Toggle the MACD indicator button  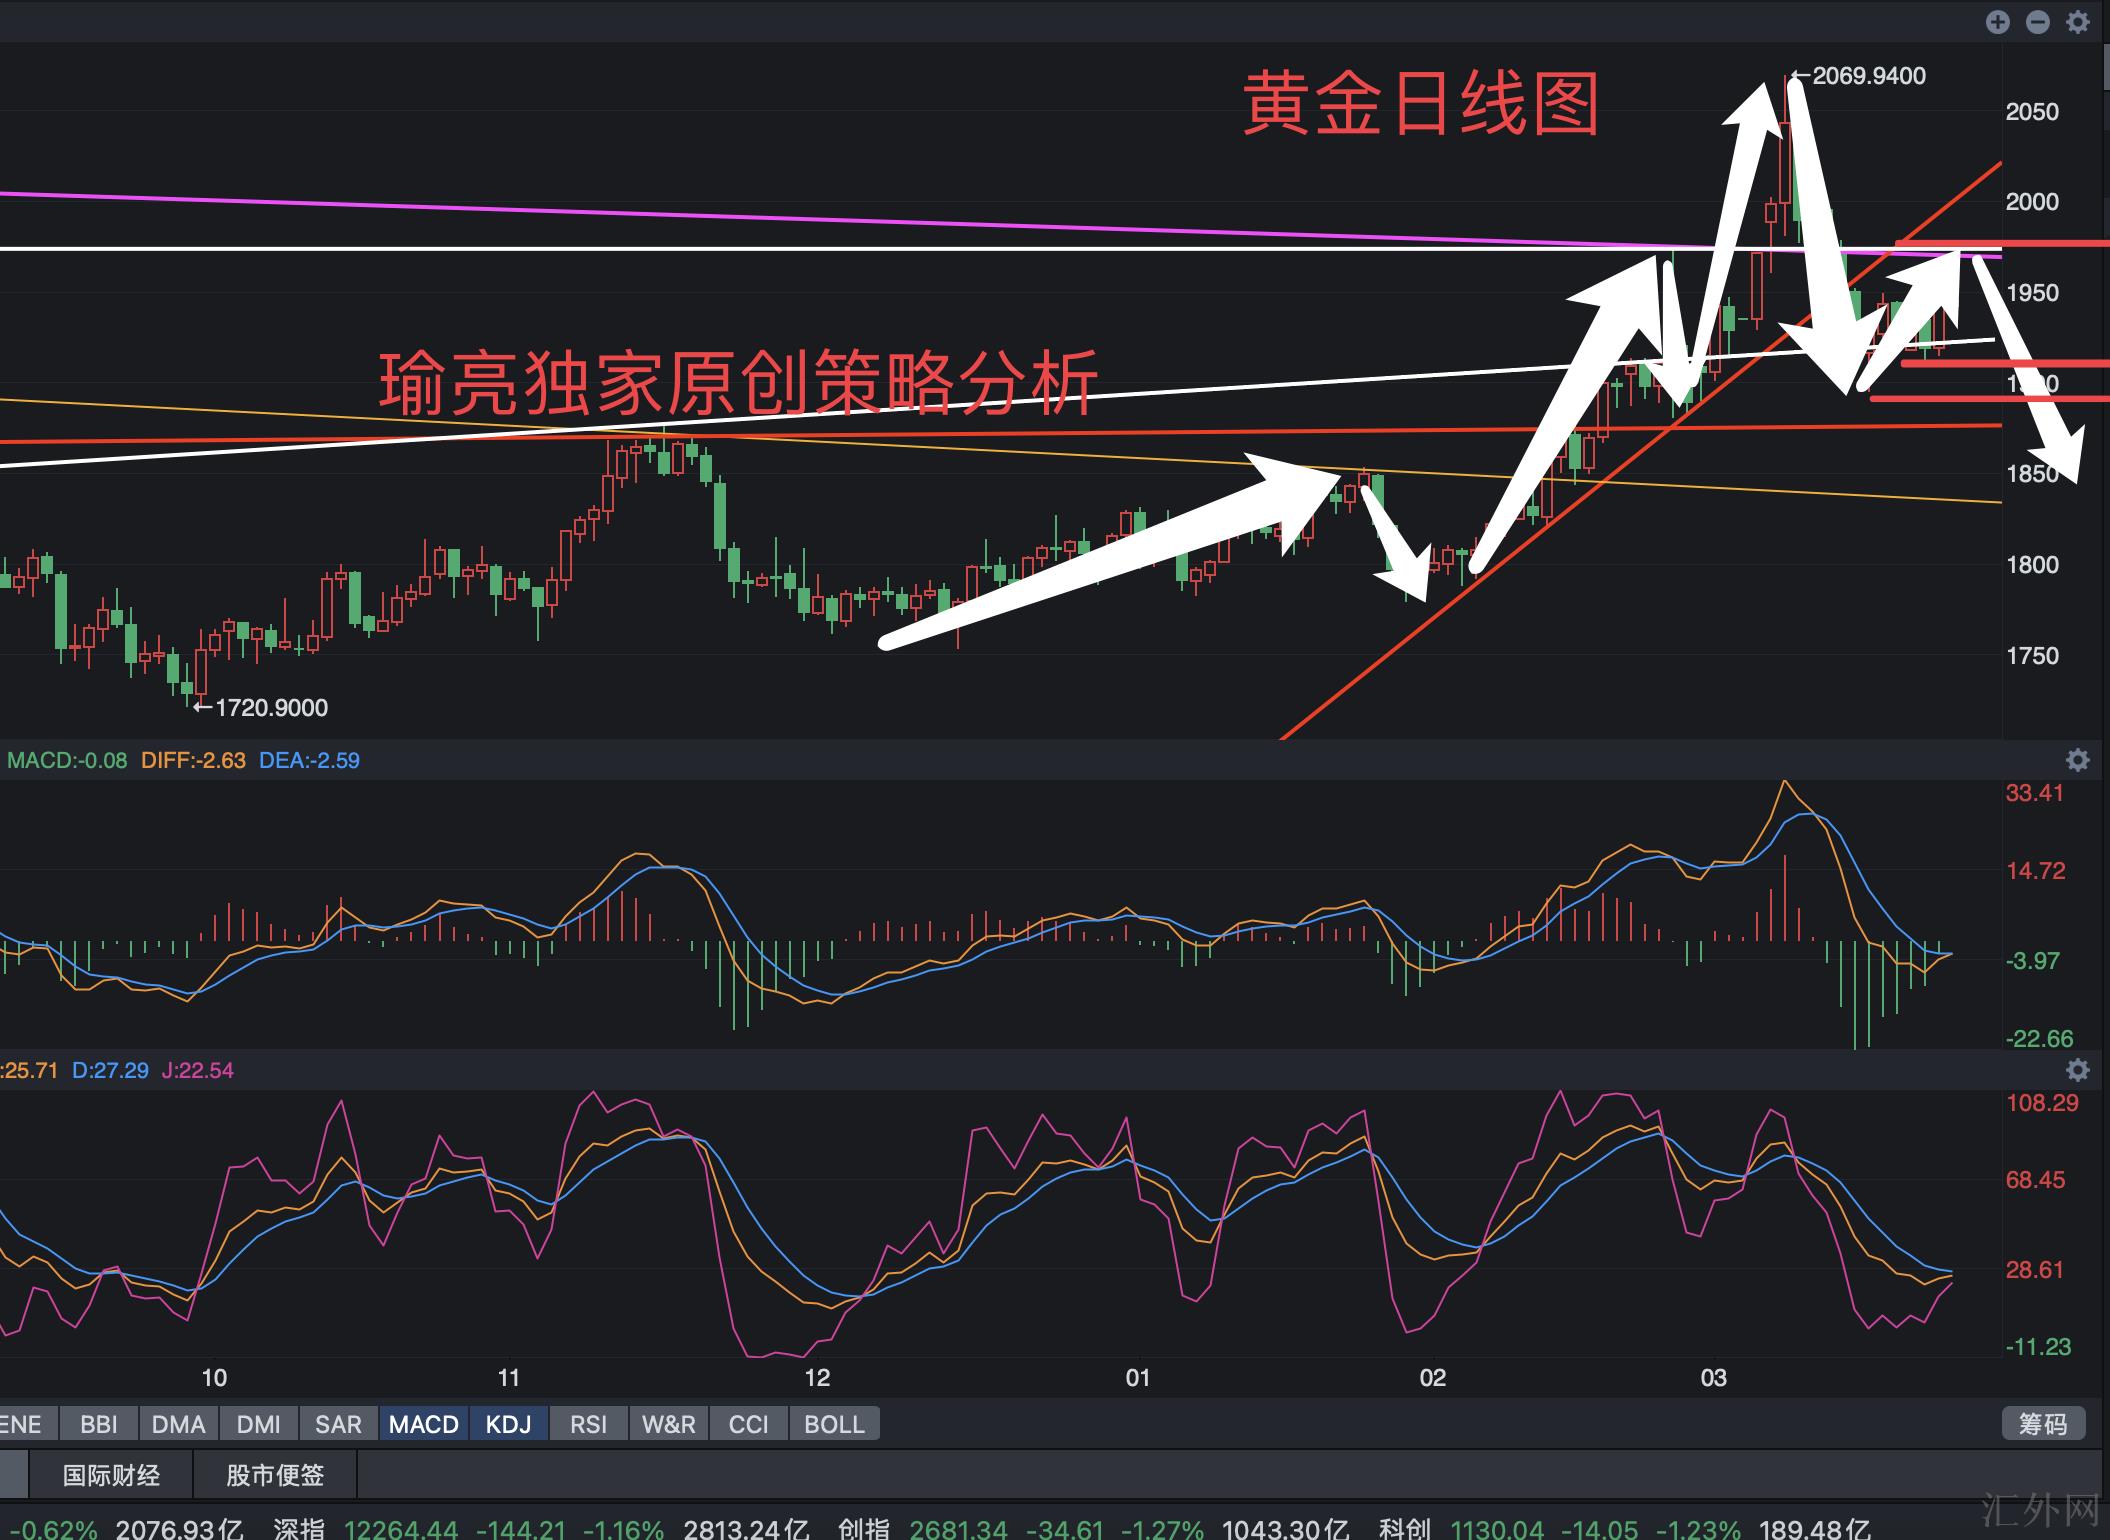tap(423, 1424)
